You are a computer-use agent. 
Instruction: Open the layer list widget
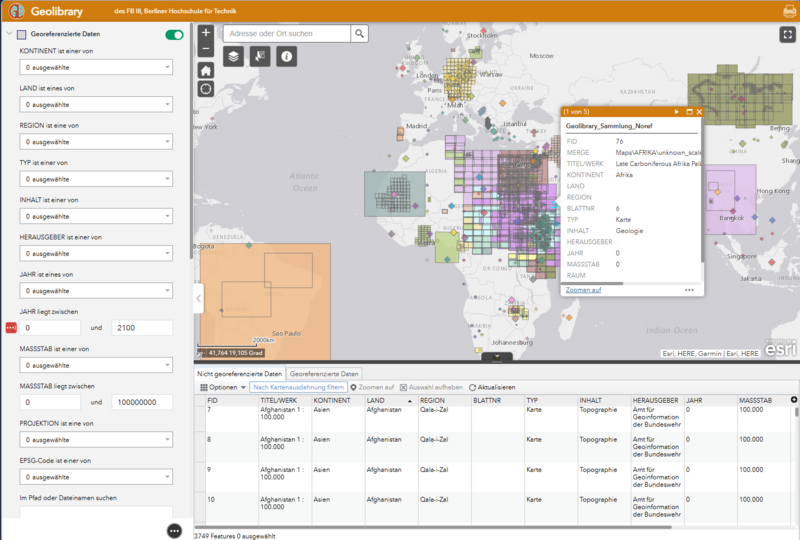233,57
